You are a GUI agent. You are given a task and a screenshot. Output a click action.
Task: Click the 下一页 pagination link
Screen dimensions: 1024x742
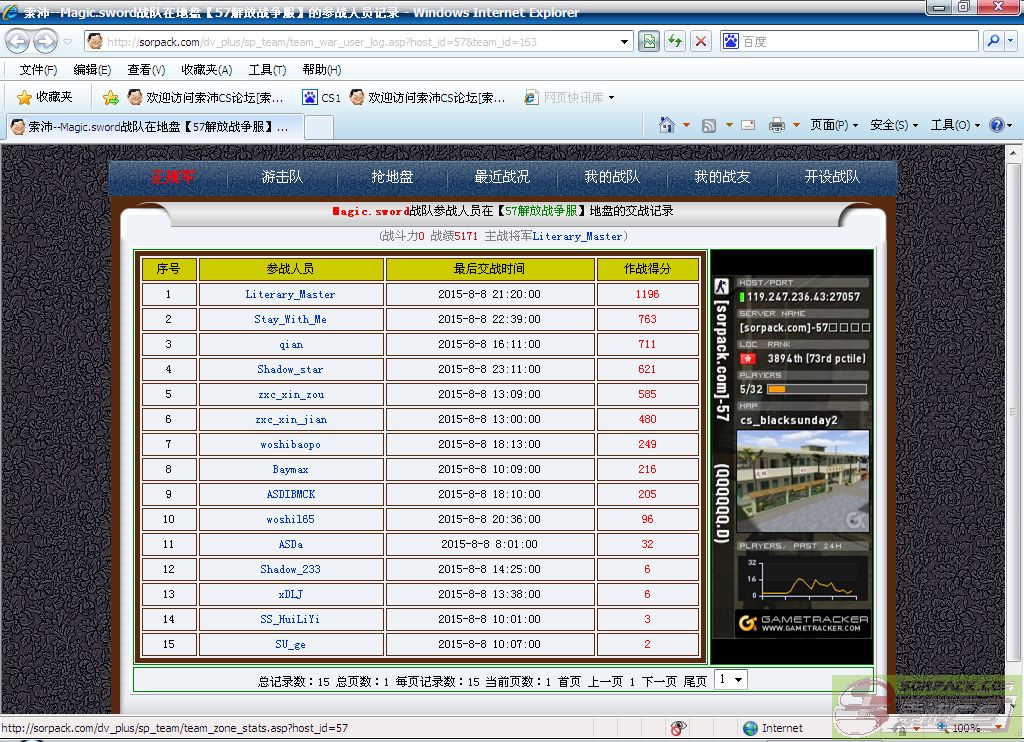659,681
